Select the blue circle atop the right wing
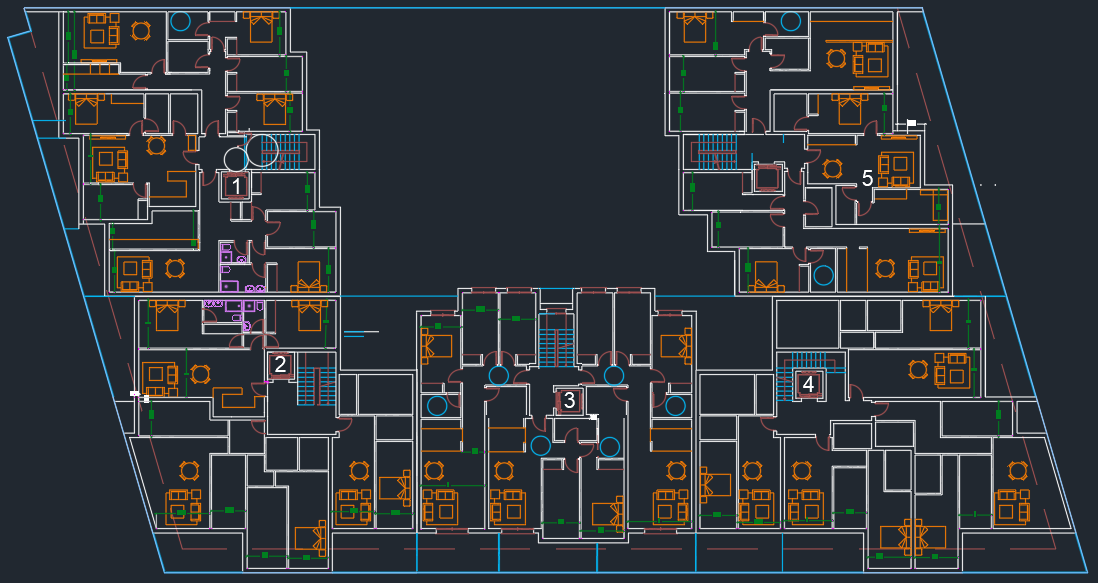The image size is (1098, 583). (x=791, y=21)
